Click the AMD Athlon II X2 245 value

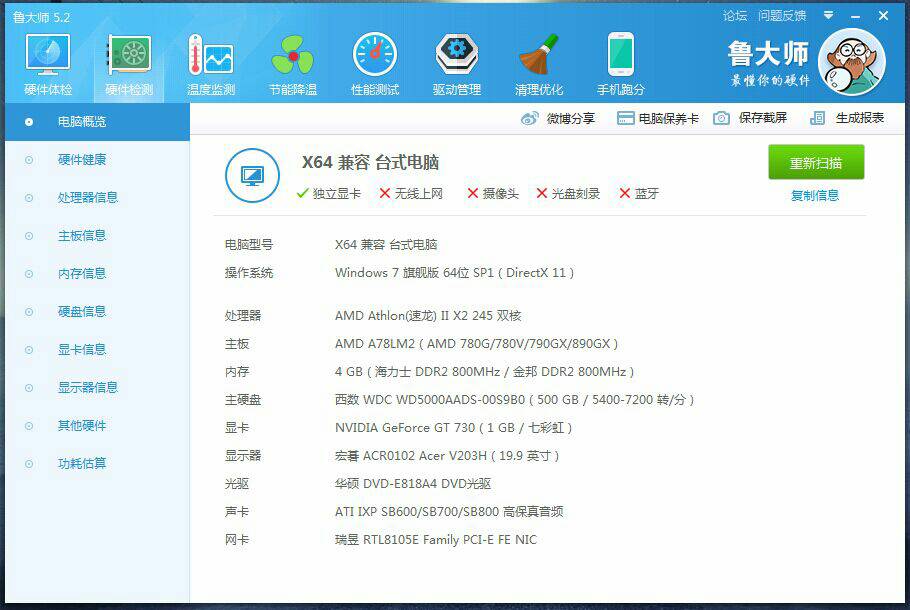click(428, 316)
